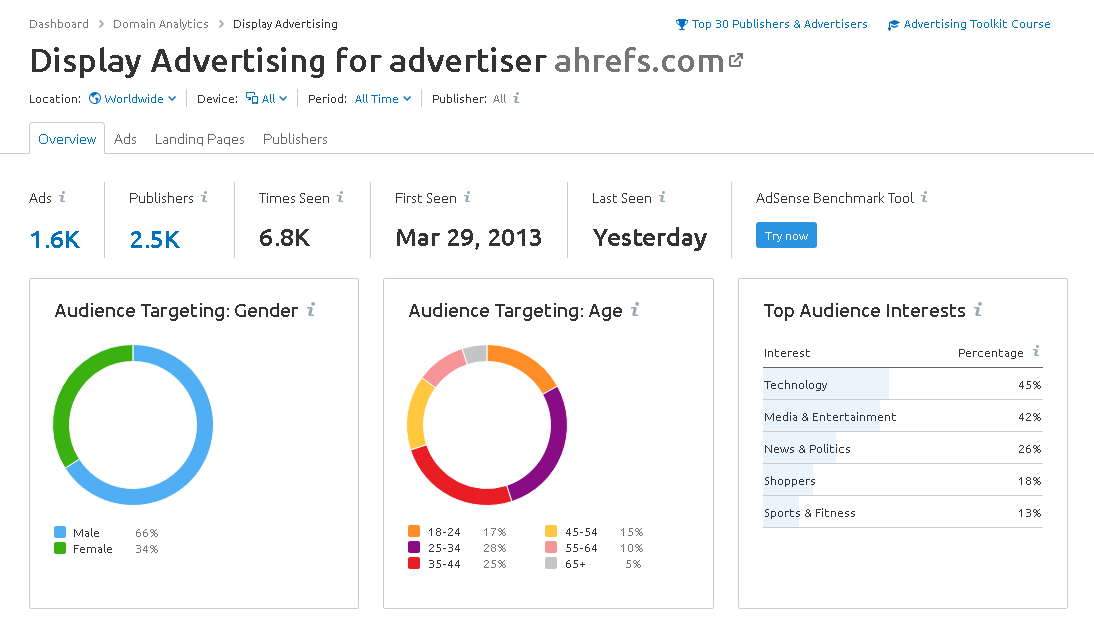Click the Try now button
This screenshot has width=1094, height=624.
pyautogui.click(x=786, y=235)
